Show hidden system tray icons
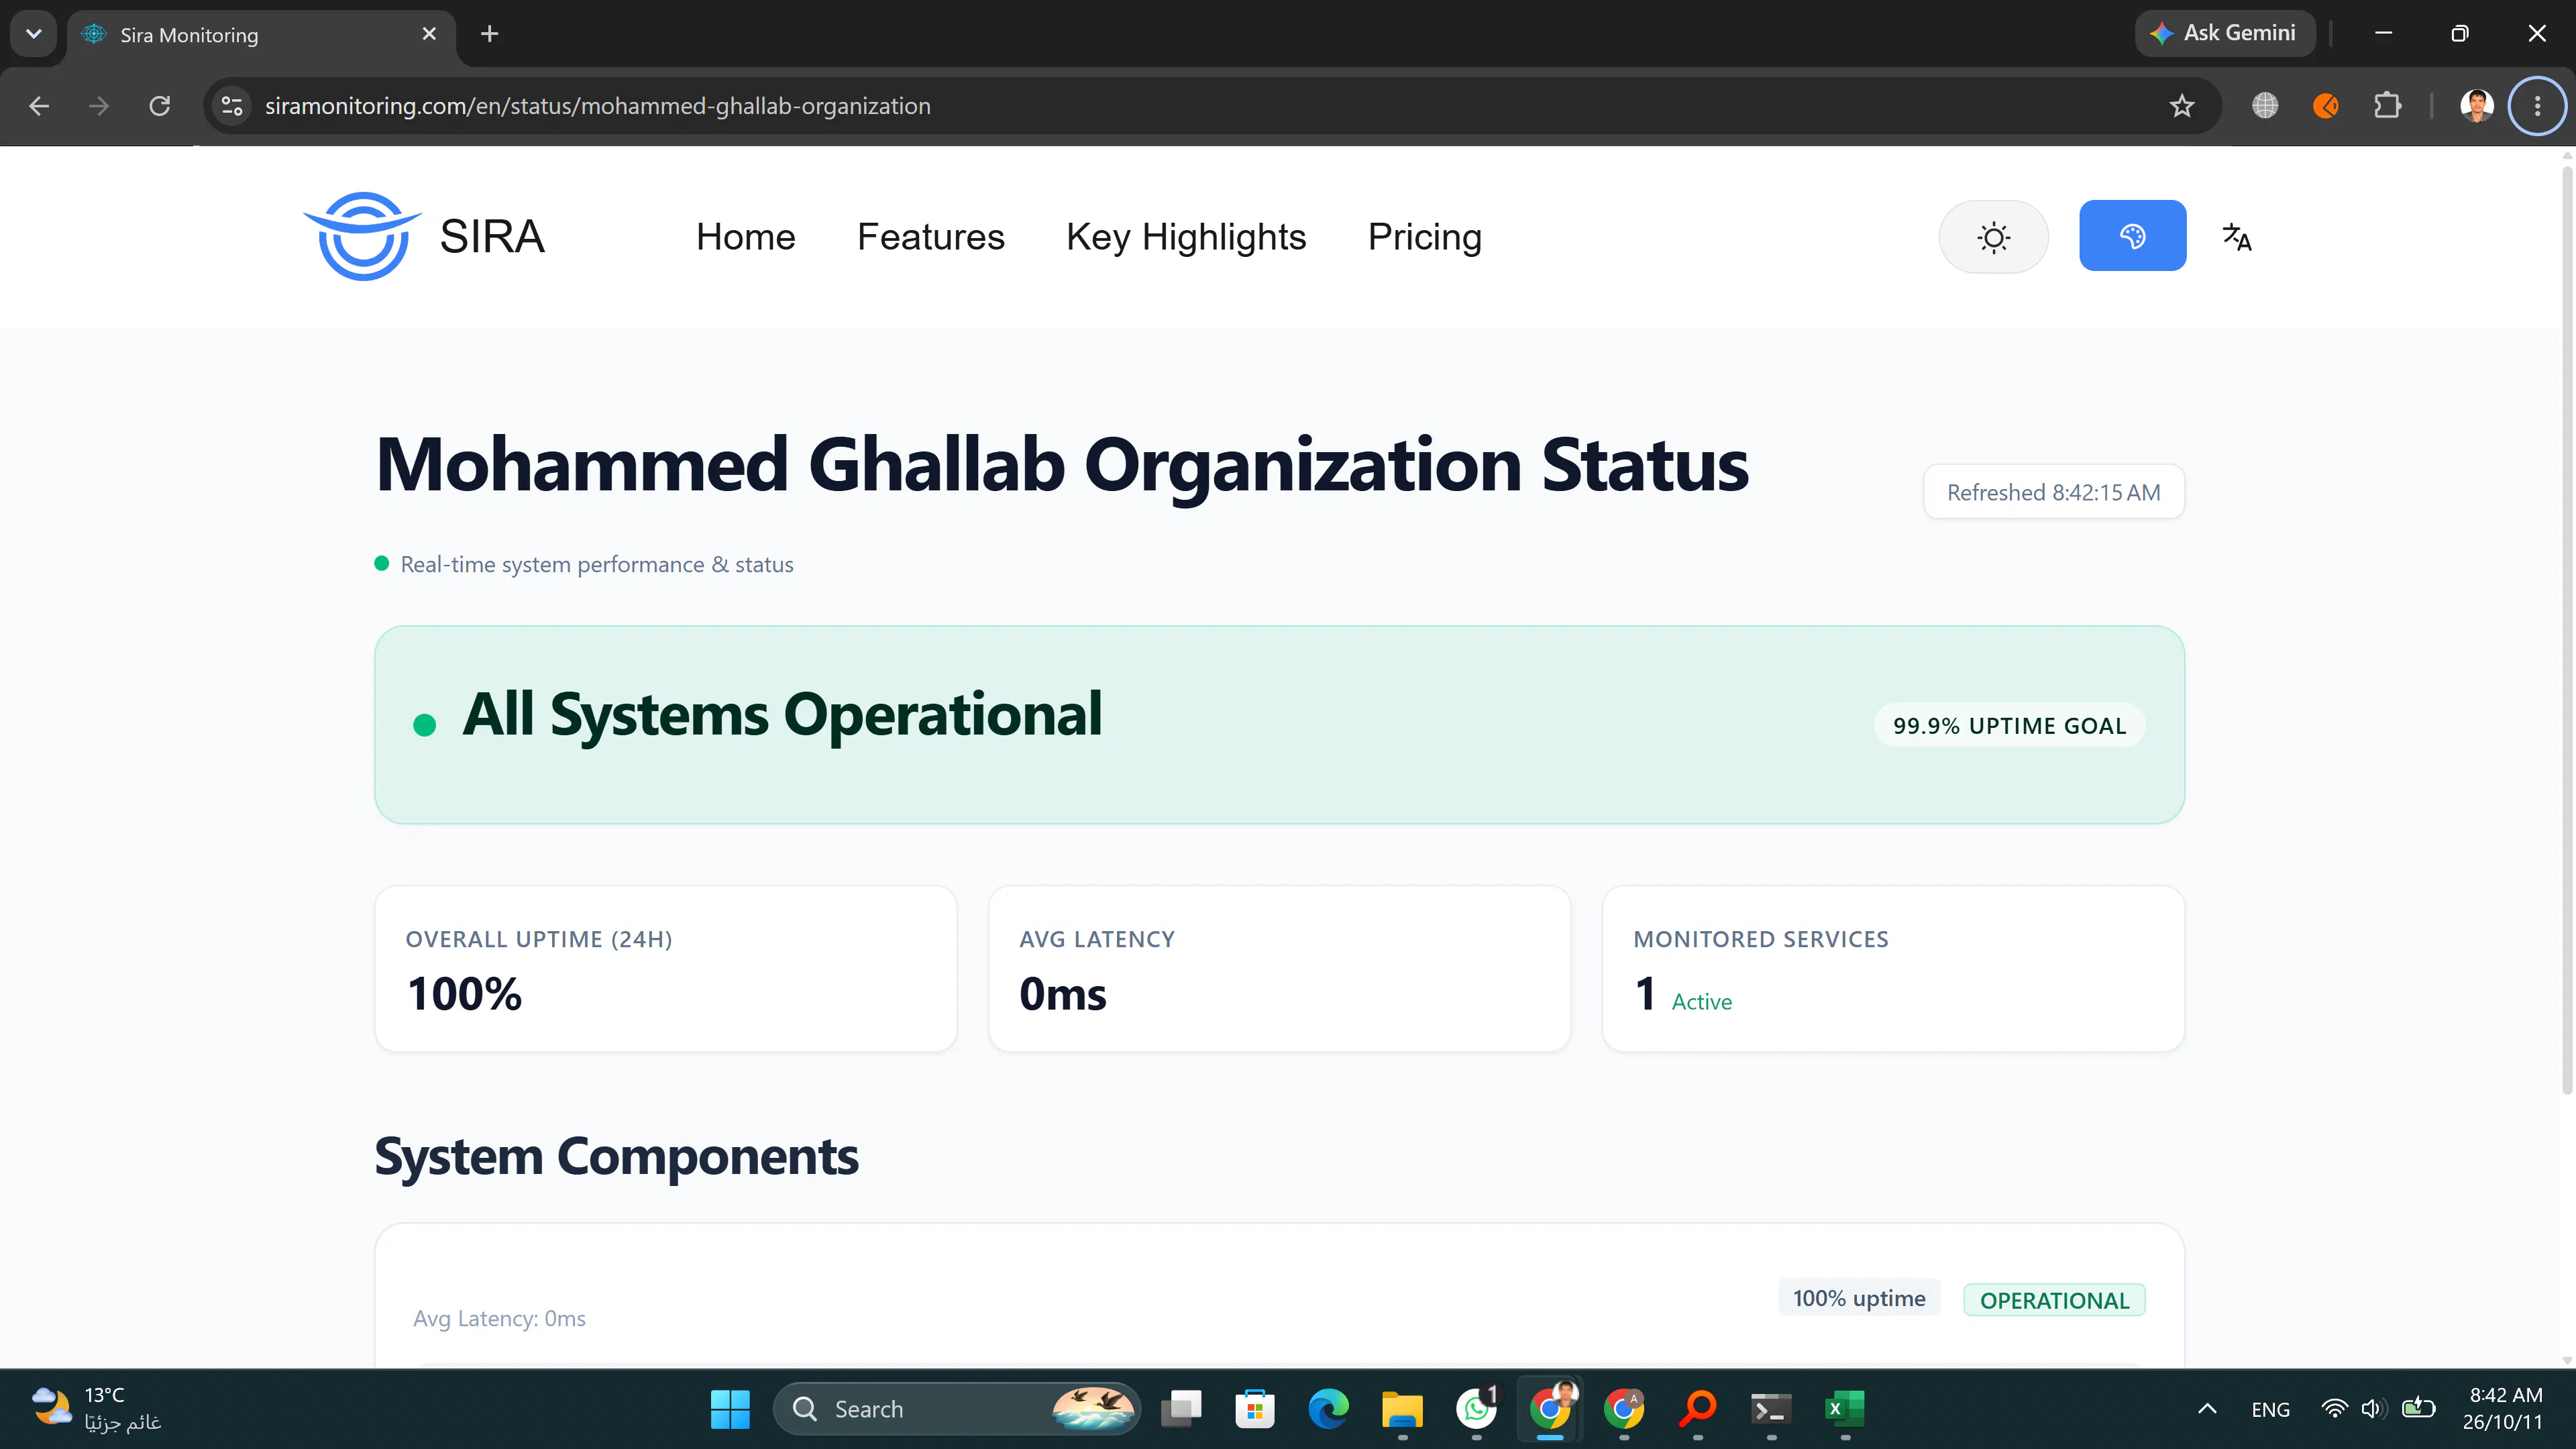Screen dimensions: 2576x1449 pyautogui.click(x=2207, y=1409)
